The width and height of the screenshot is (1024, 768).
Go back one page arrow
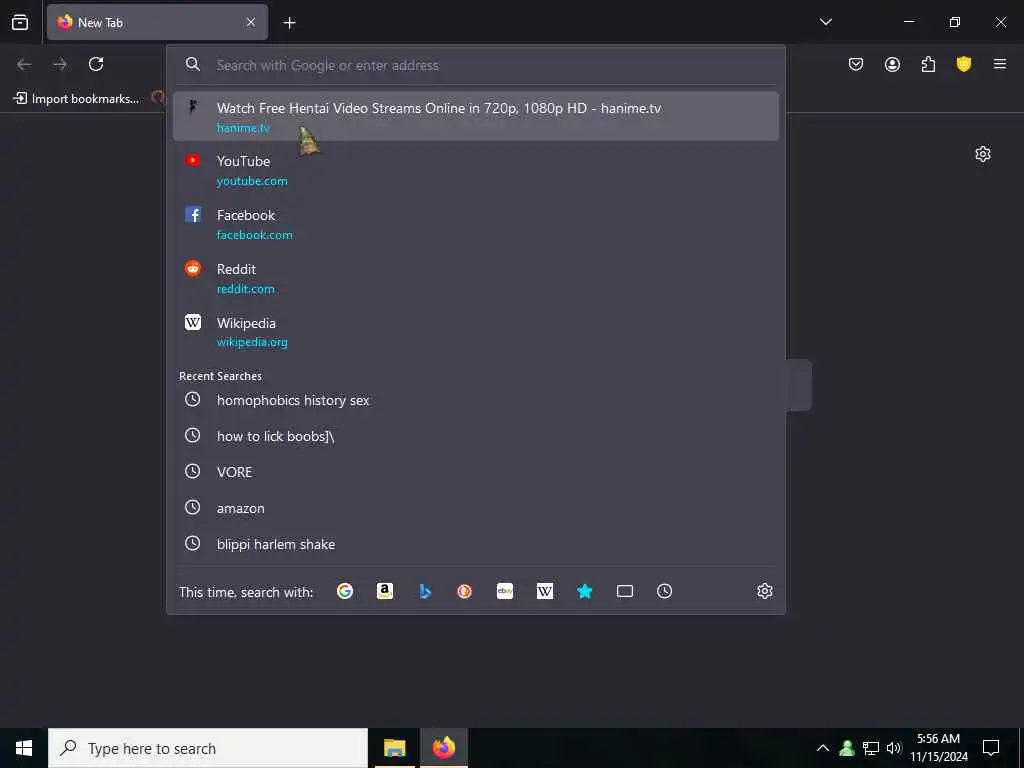(24, 64)
